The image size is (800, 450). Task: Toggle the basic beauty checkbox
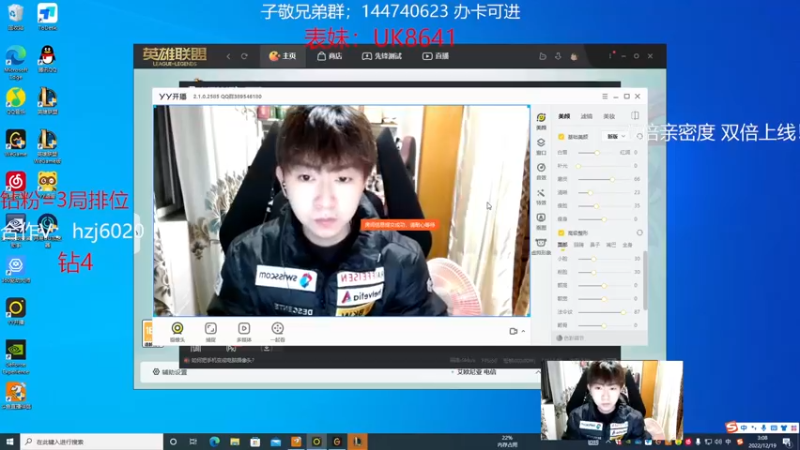561,137
